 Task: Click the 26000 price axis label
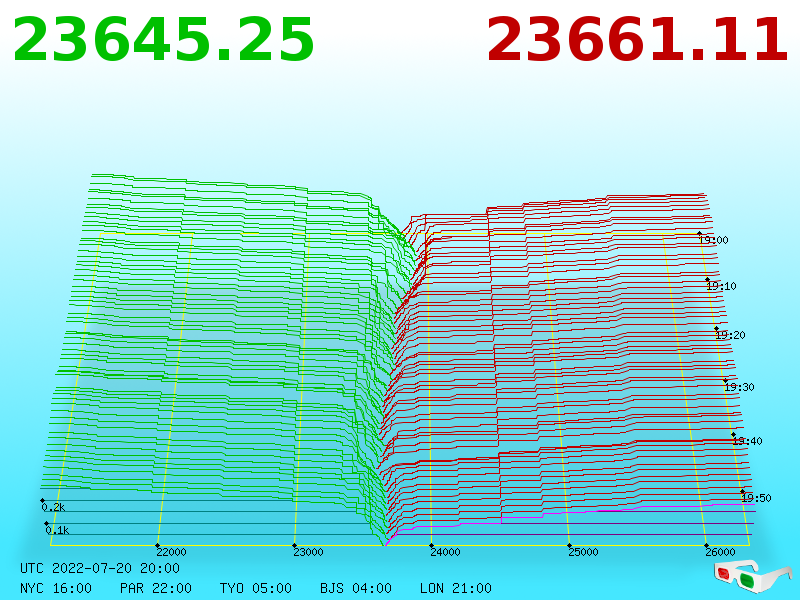coord(720,552)
